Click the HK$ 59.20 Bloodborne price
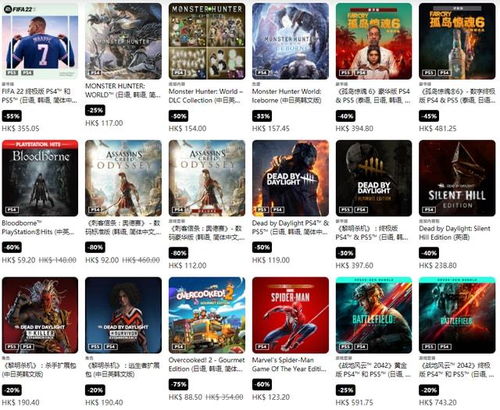Screen dimensions: 500x410 pyautogui.click(x=18, y=260)
